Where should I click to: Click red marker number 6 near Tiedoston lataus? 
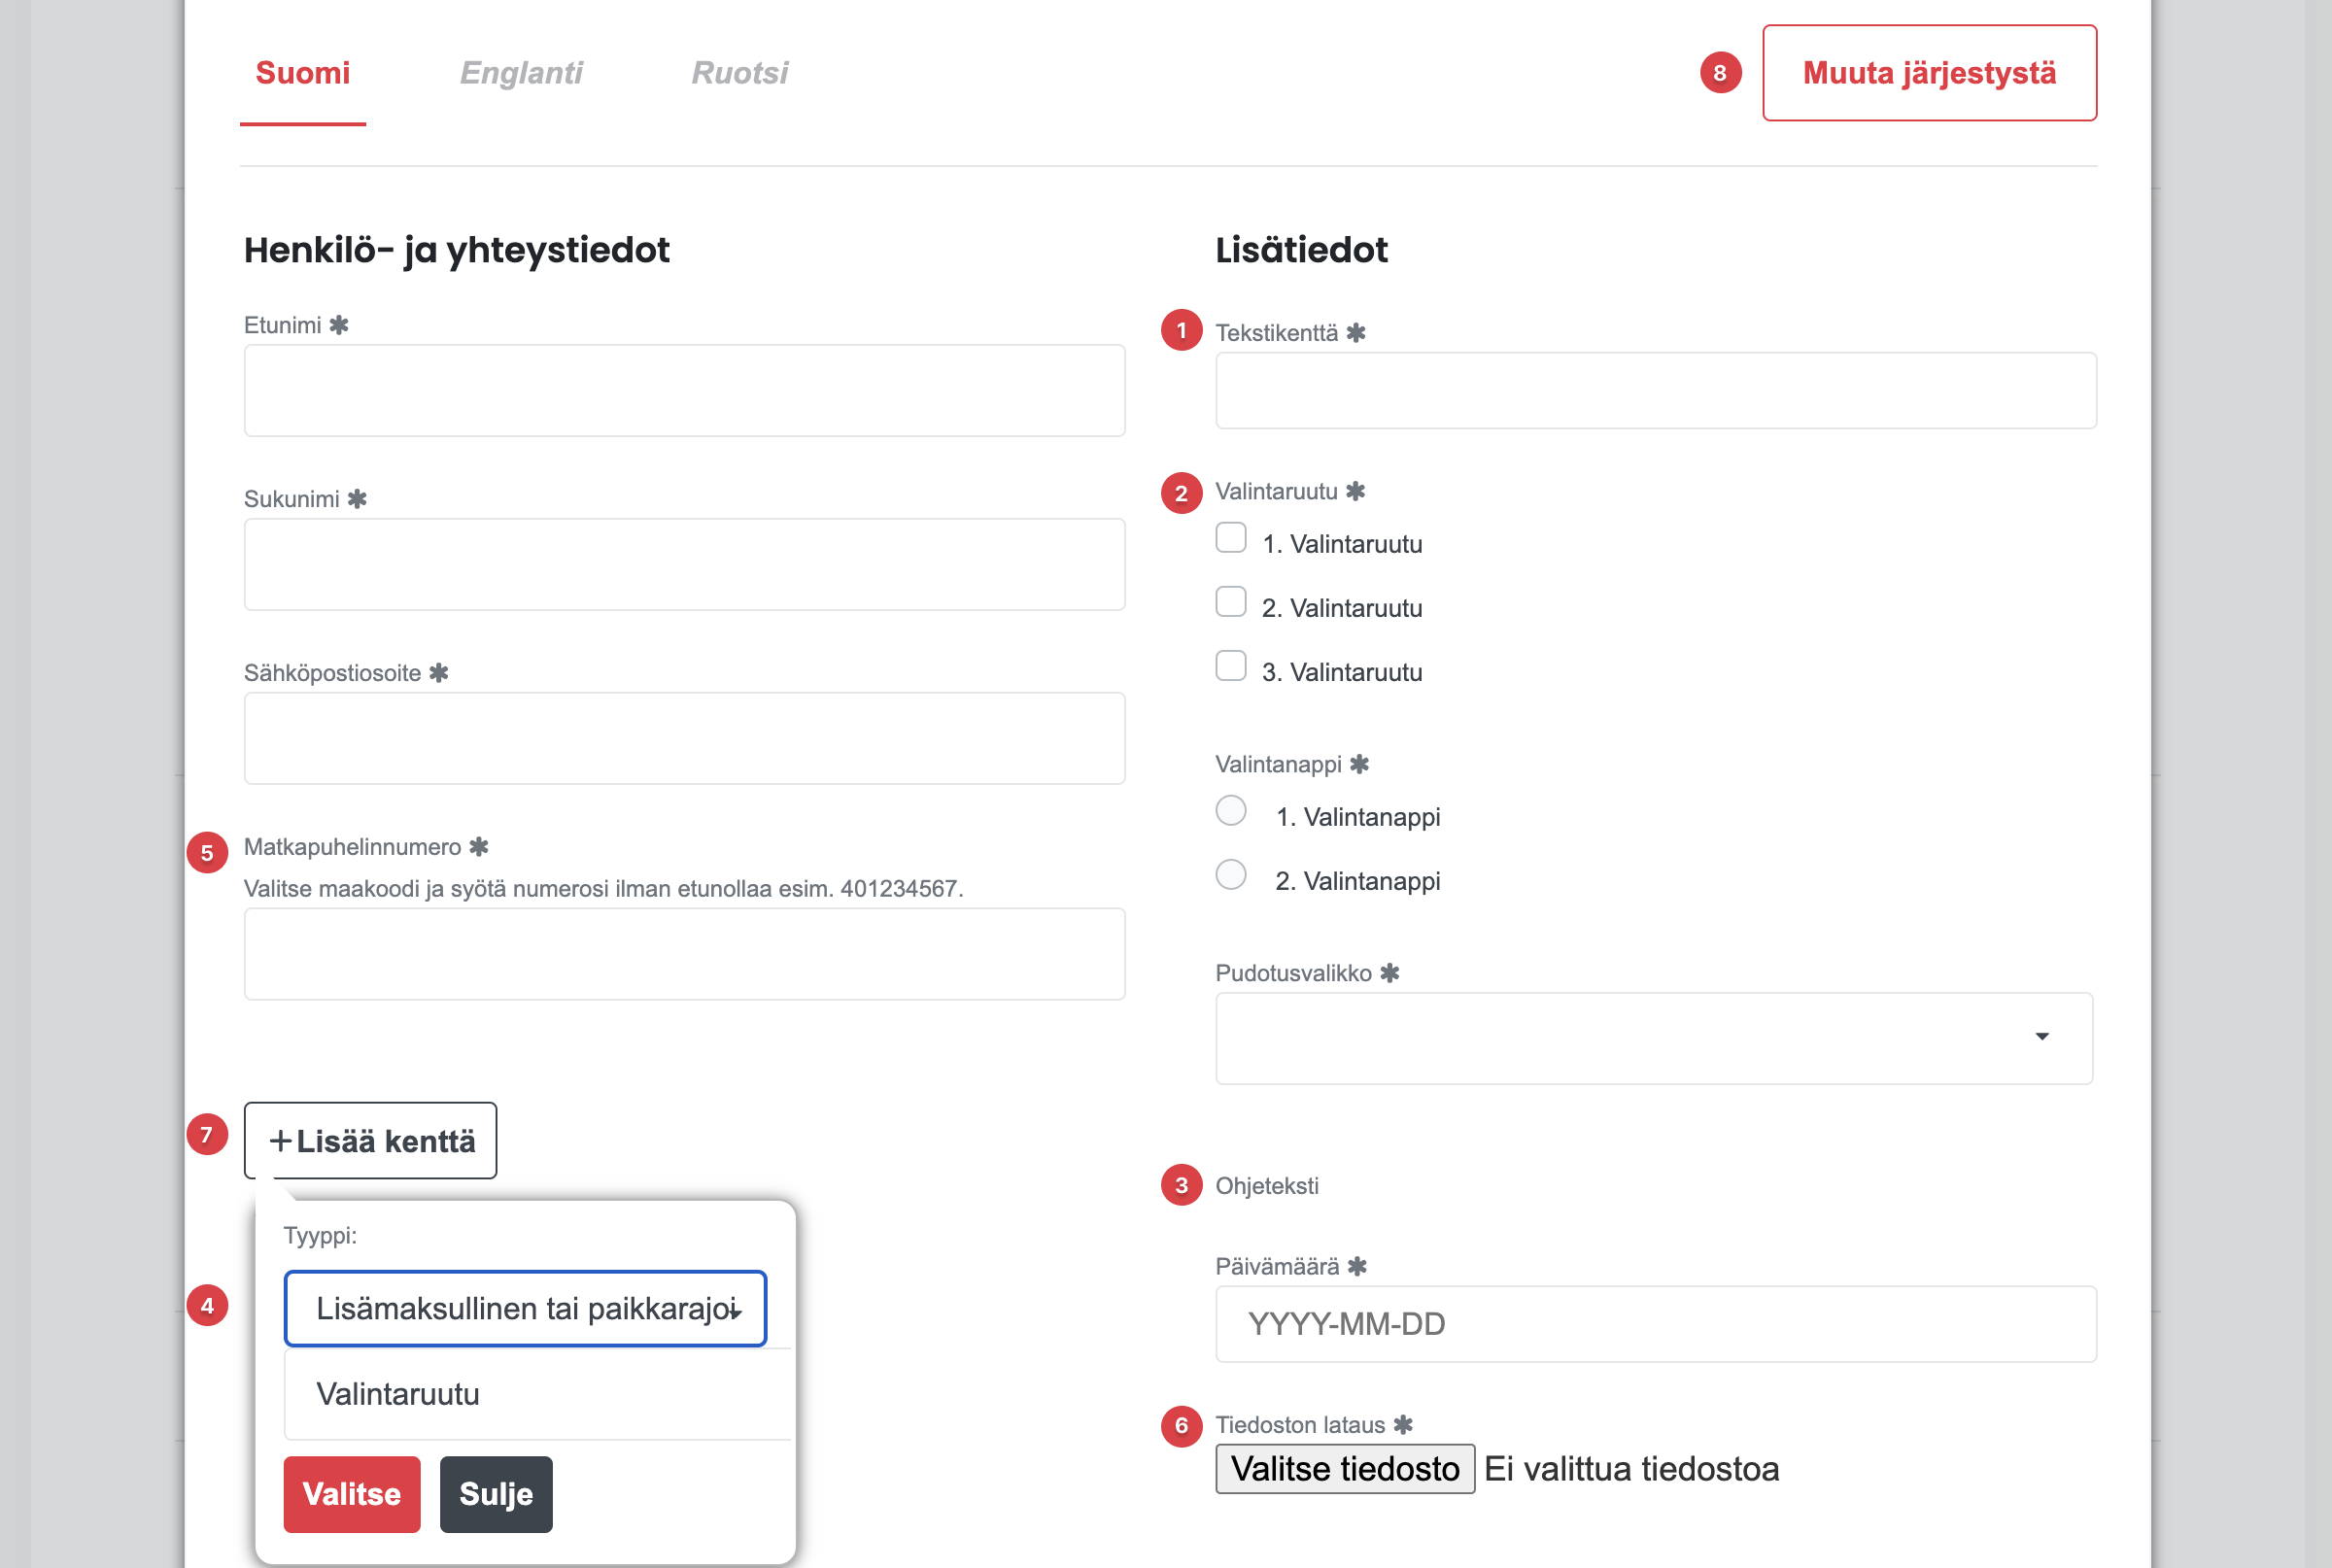[1181, 1426]
